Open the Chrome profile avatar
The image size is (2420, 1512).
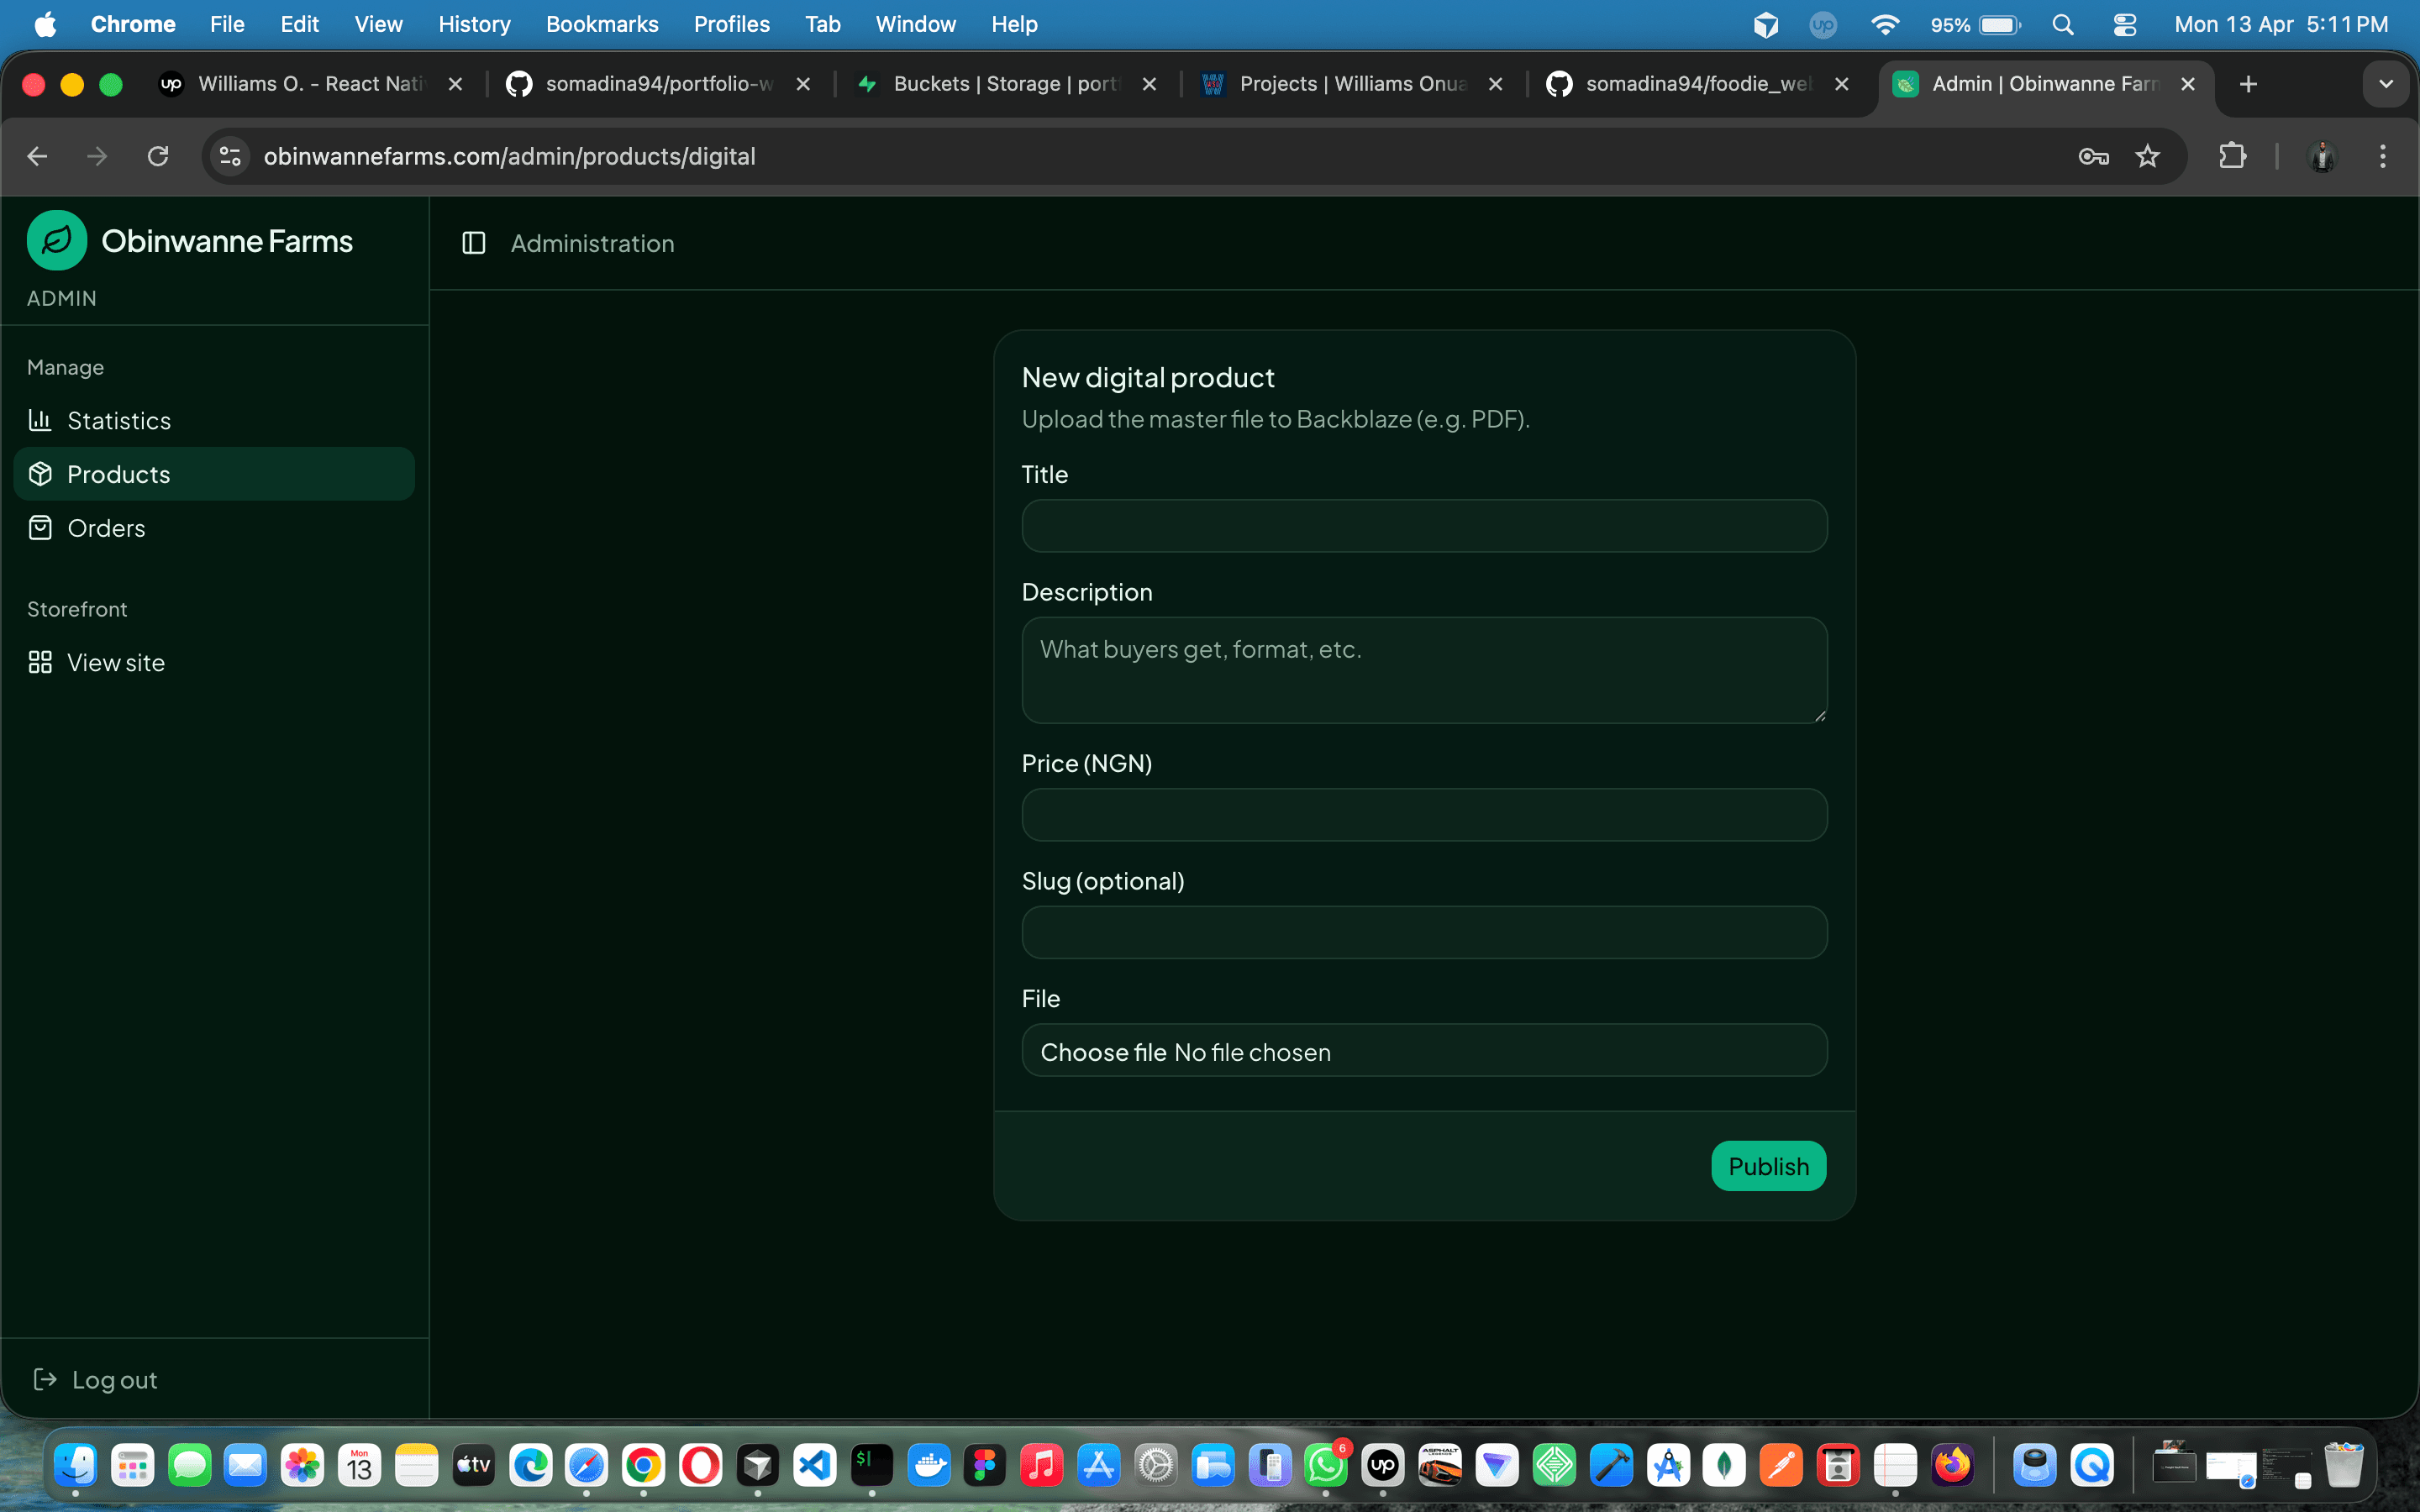(x=2322, y=156)
